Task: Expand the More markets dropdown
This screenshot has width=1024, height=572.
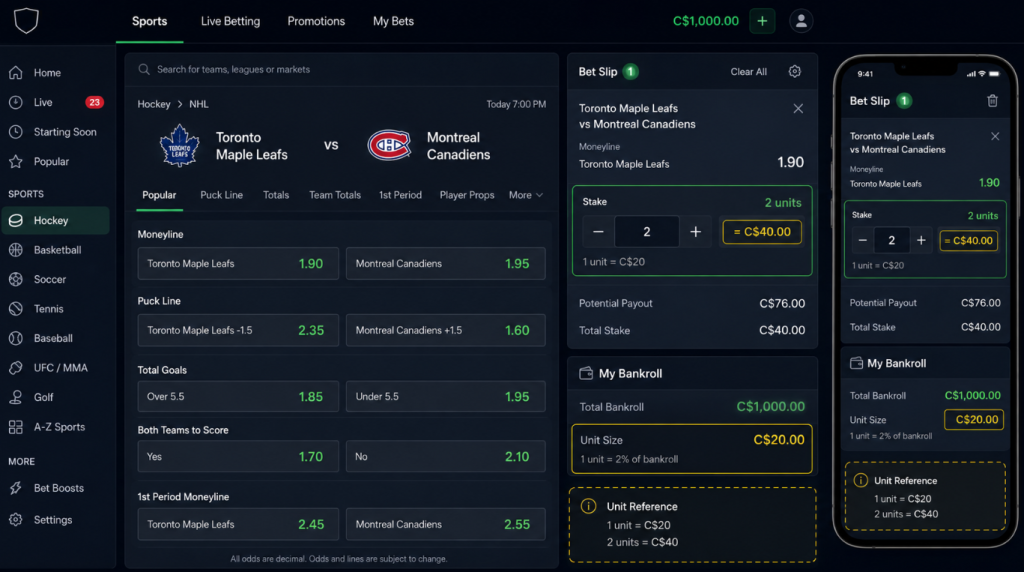Action: [526, 195]
